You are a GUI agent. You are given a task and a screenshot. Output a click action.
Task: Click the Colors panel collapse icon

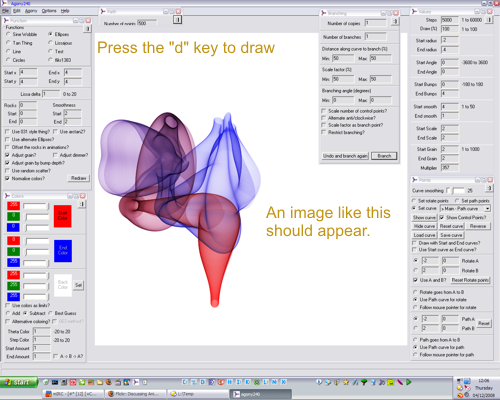click(x=82, y=204)
